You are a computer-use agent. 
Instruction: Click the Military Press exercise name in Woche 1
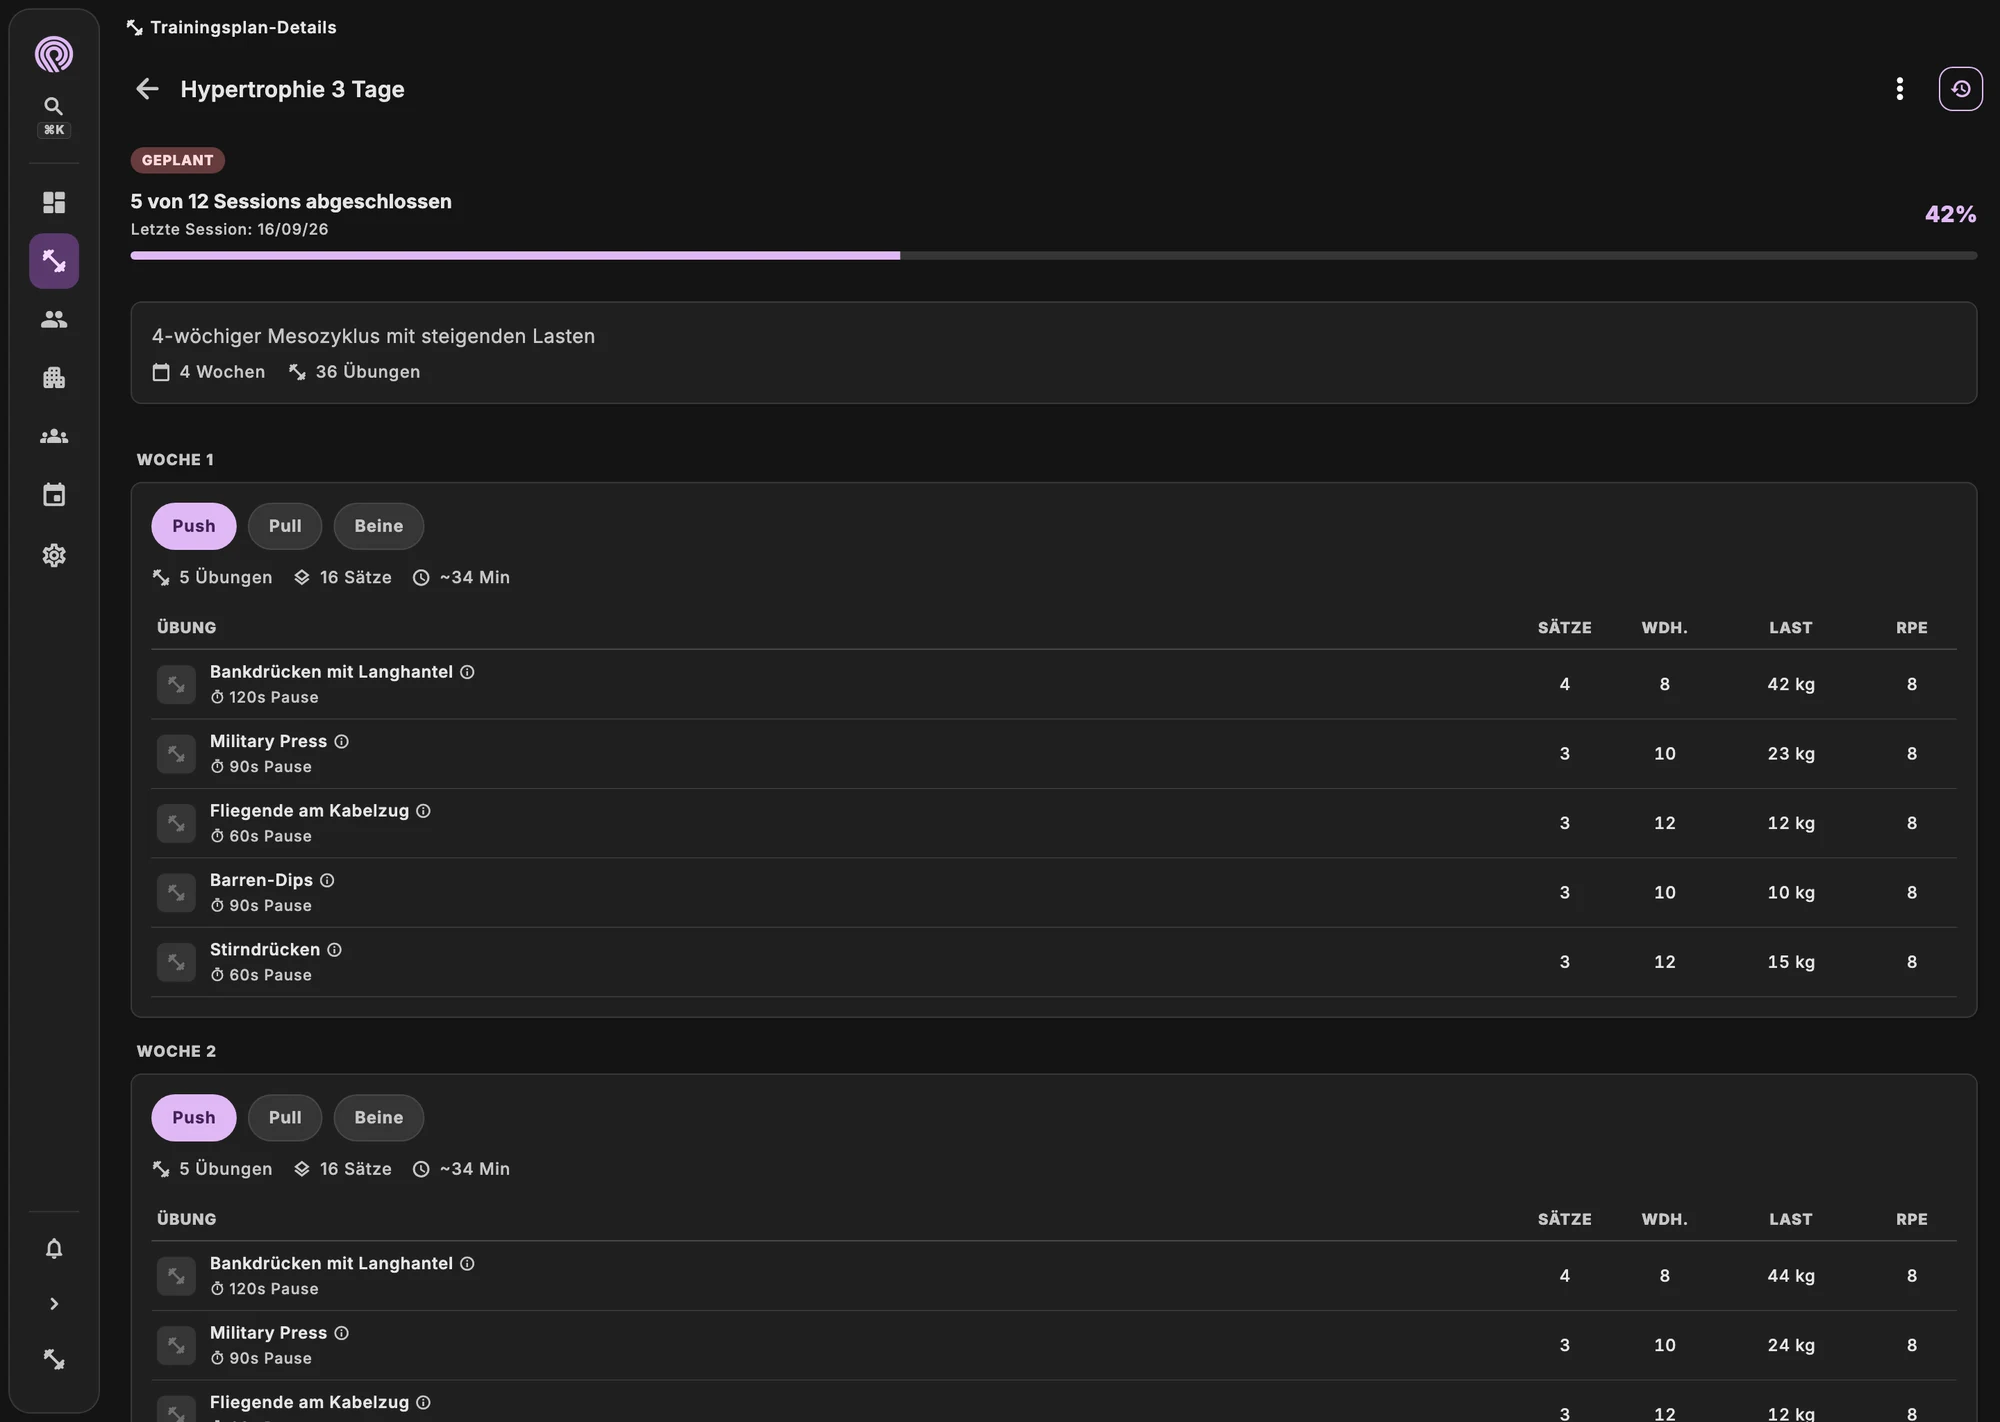click(268, 741)
